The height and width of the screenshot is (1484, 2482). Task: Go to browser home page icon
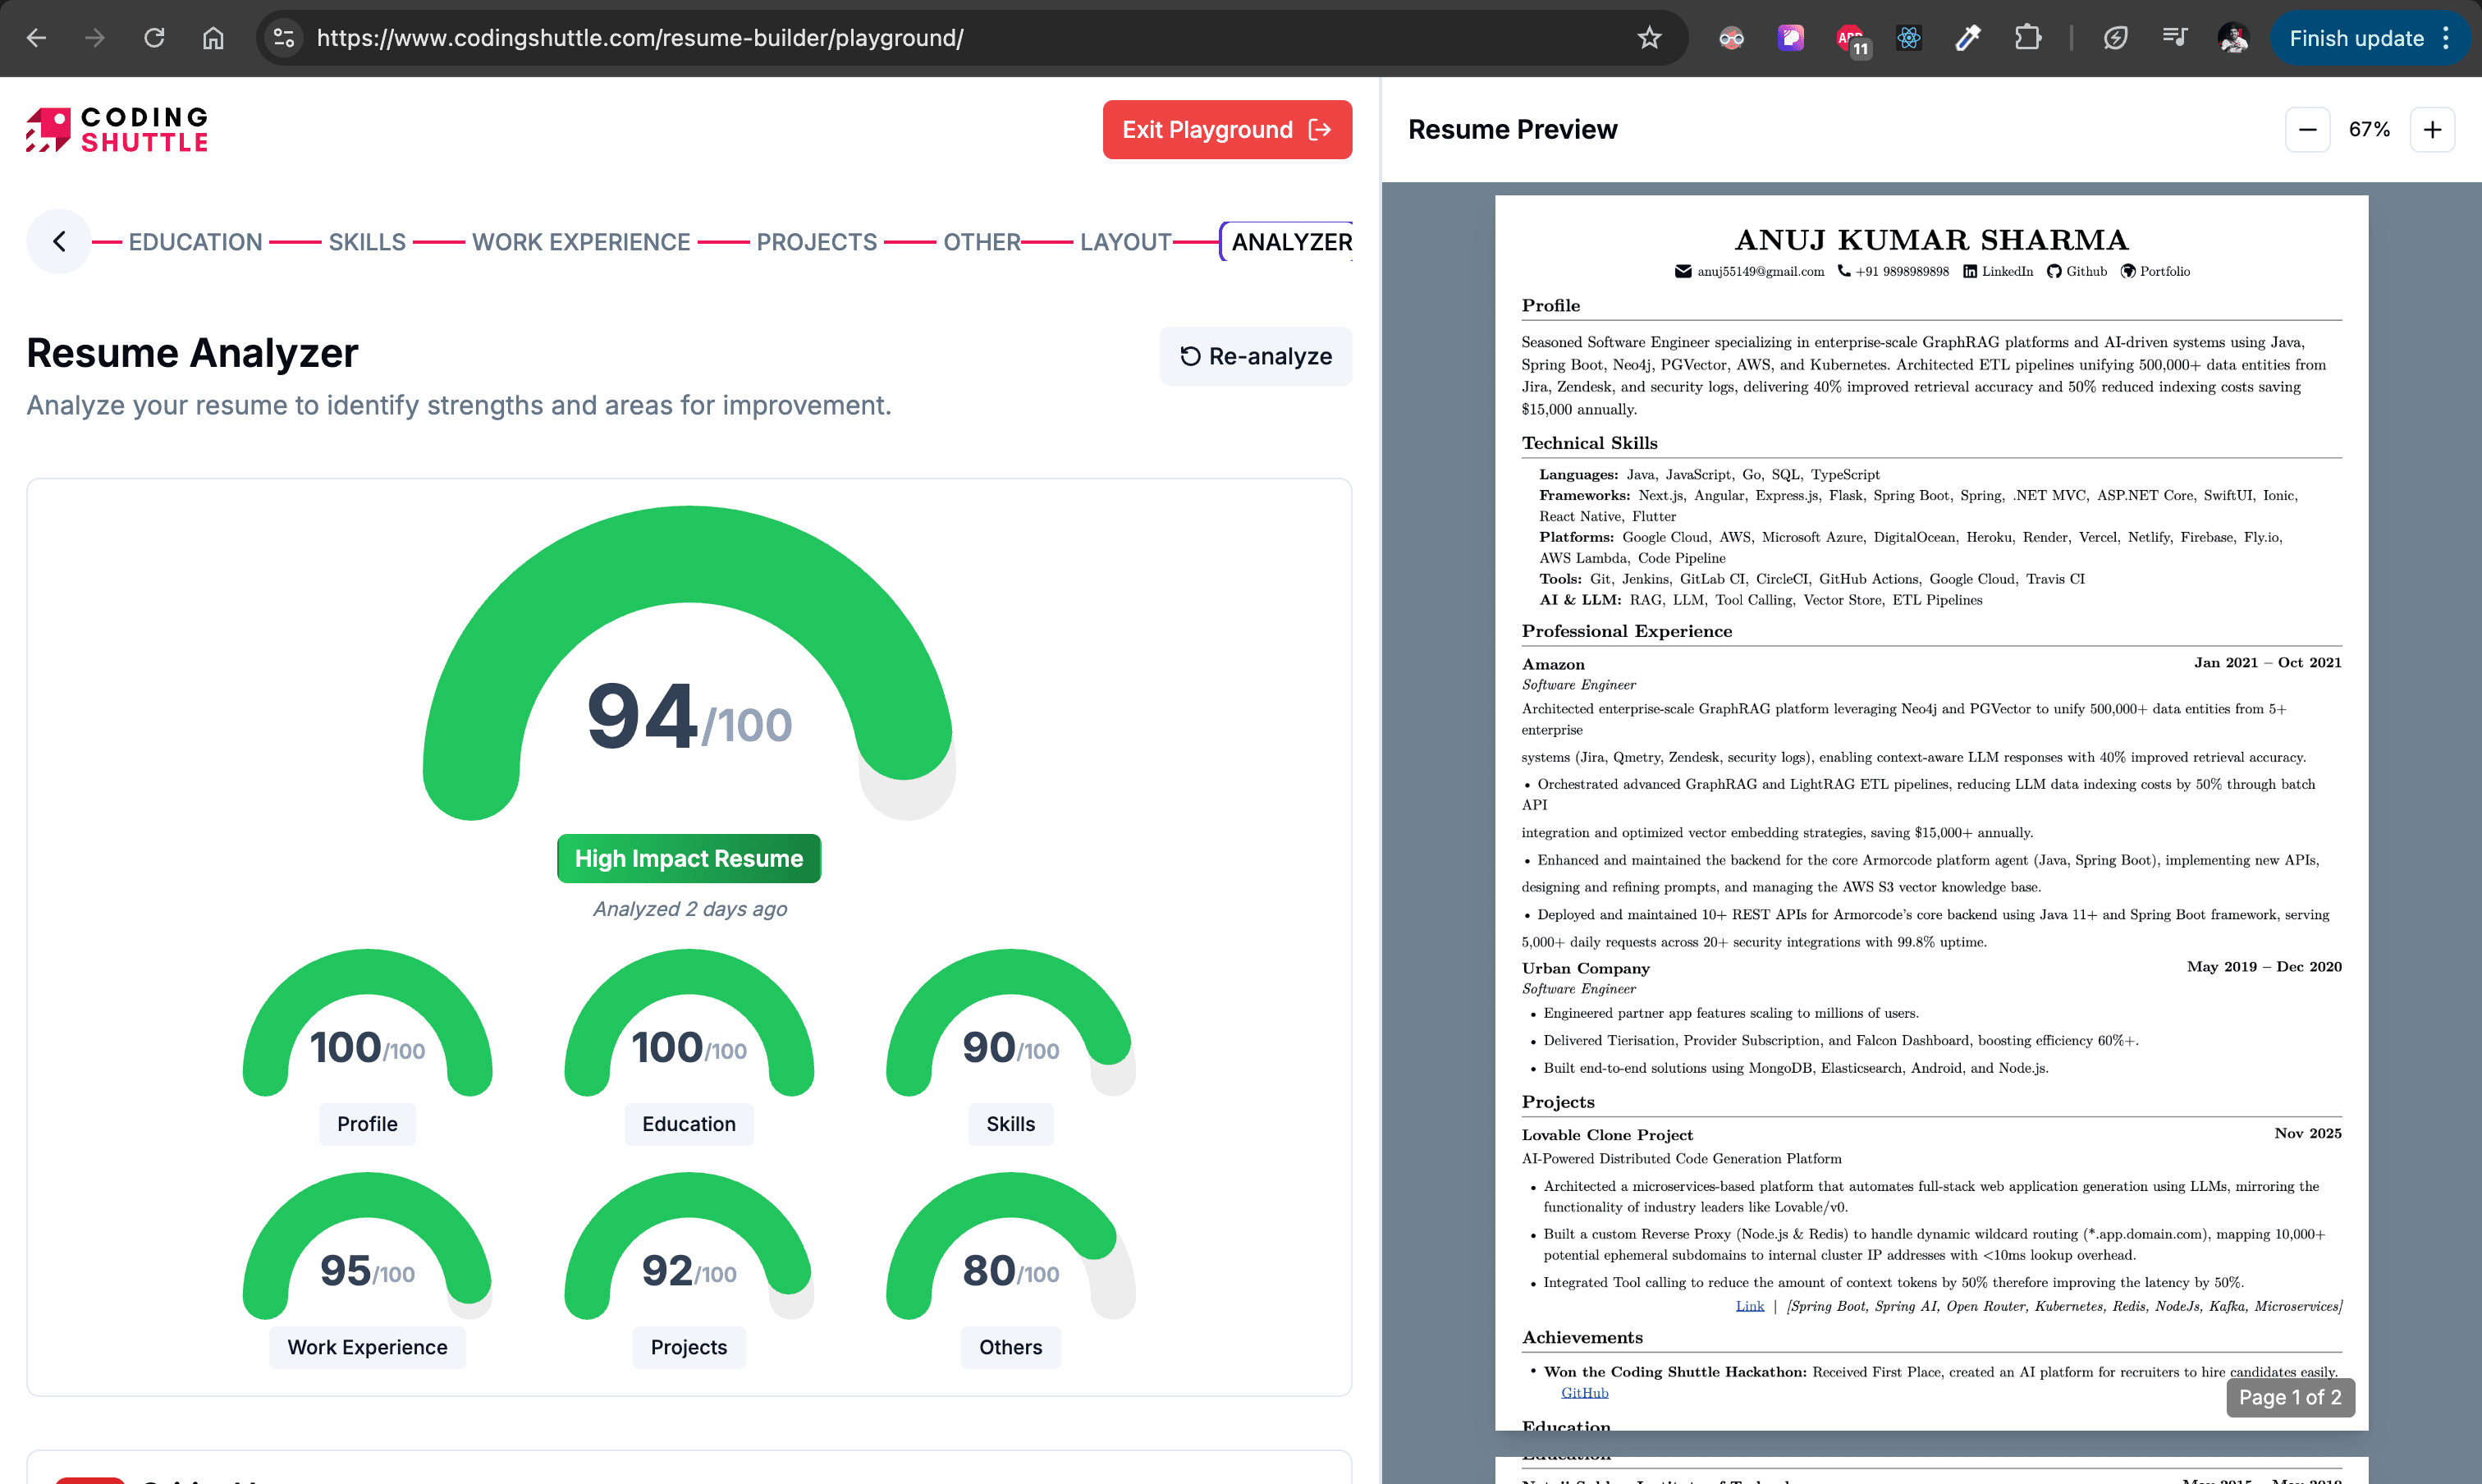pos(213,38)
